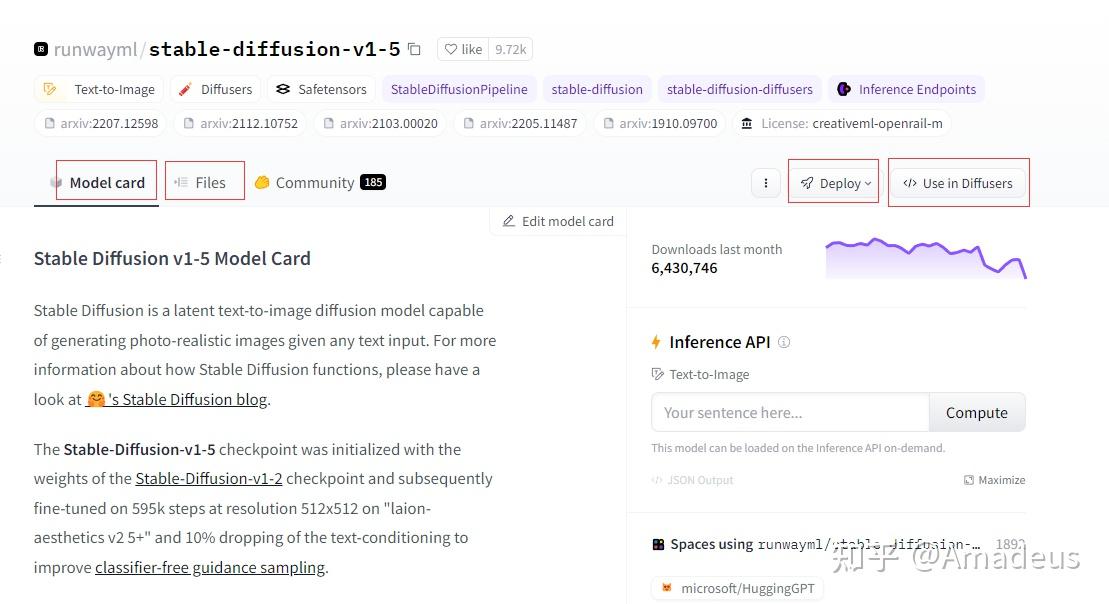Click the Edit model card button
The height and width of the screenshot is (604, 1109).
click(558, 221)
